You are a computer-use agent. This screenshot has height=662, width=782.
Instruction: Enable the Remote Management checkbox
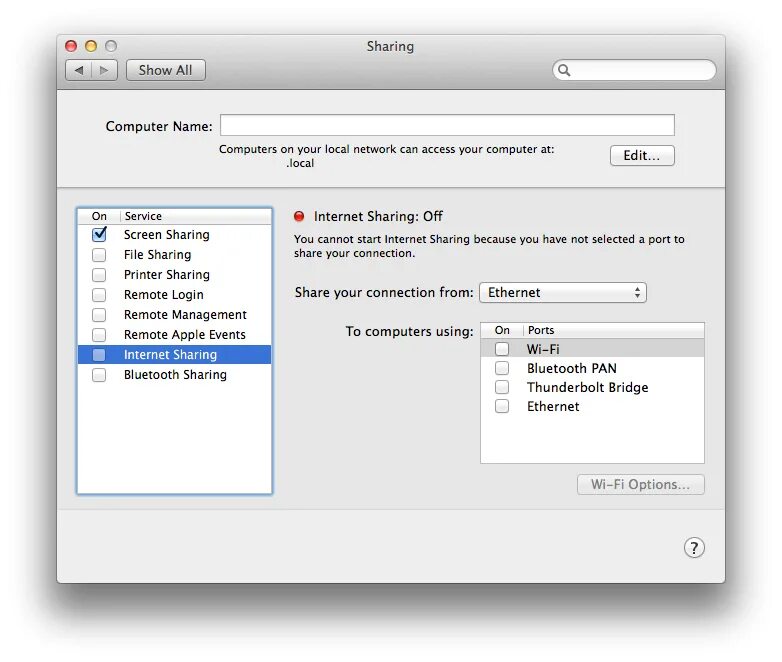pos(99,315)
